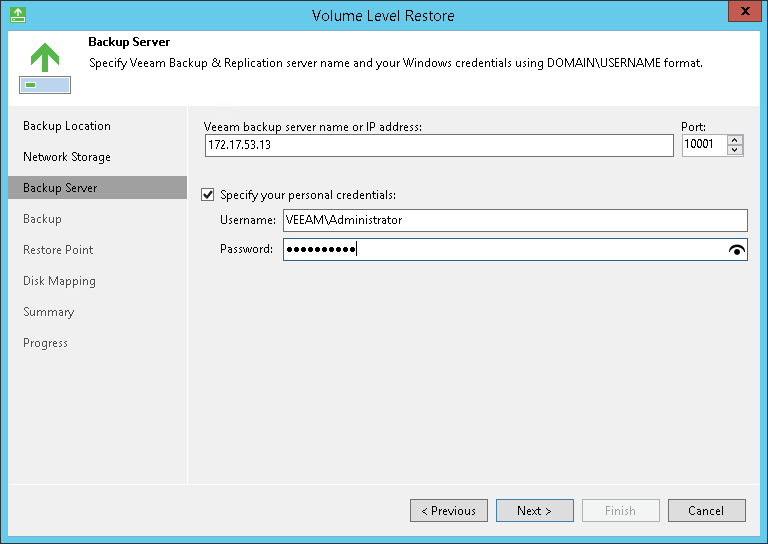This screenshot has height=544, width=768.
Task: Close the Volume Level Restore window
Action: (x=744, y=11)
